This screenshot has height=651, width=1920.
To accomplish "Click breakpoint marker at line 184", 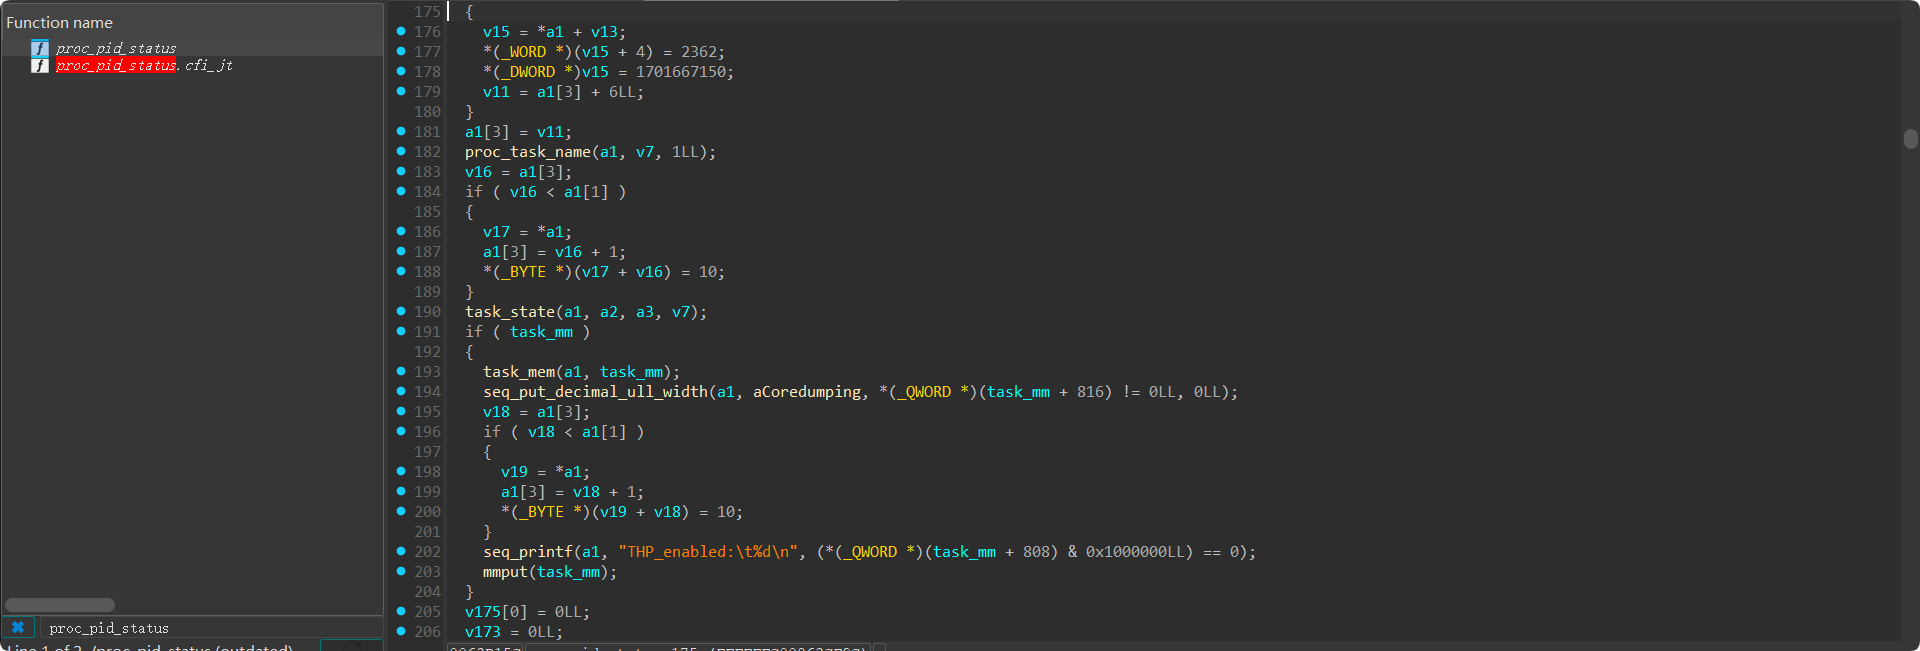I will 401,191.
